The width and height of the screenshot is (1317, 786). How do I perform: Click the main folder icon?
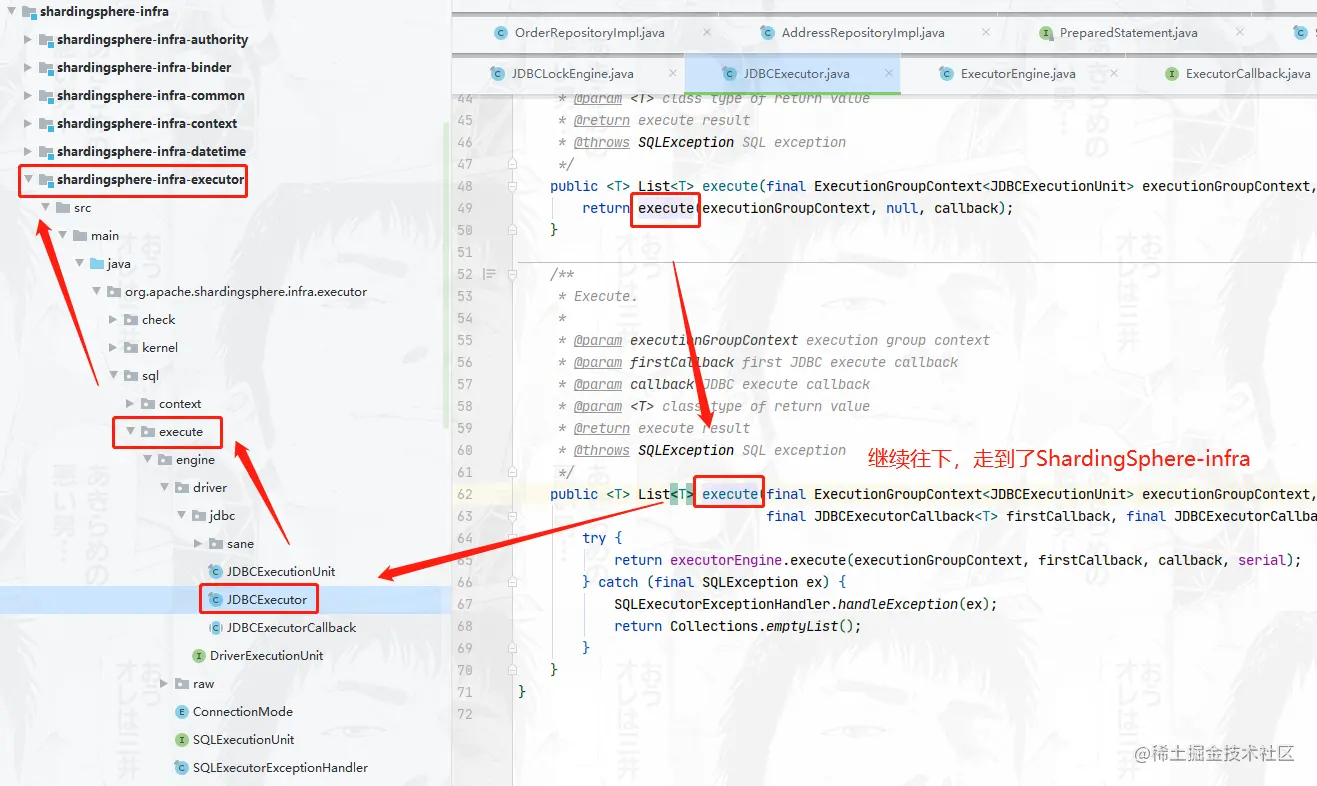click(x=80, y=236)
